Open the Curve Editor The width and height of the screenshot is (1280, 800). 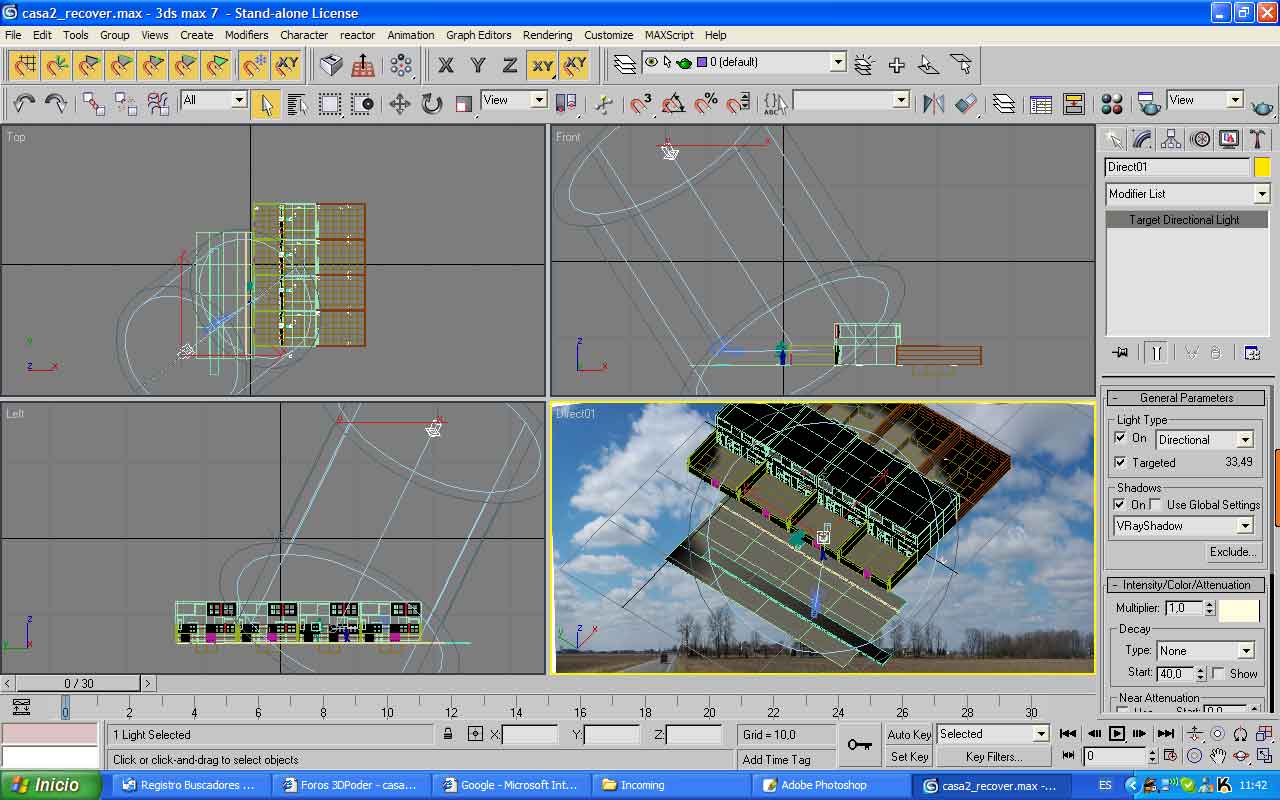tap(1041, 103)
